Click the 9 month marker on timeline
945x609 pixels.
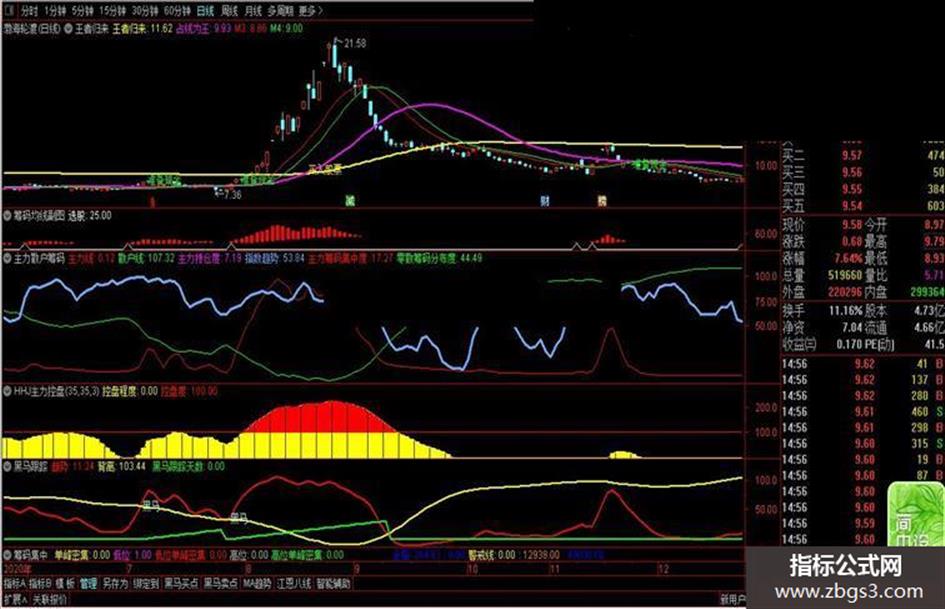tap(357, 569)
